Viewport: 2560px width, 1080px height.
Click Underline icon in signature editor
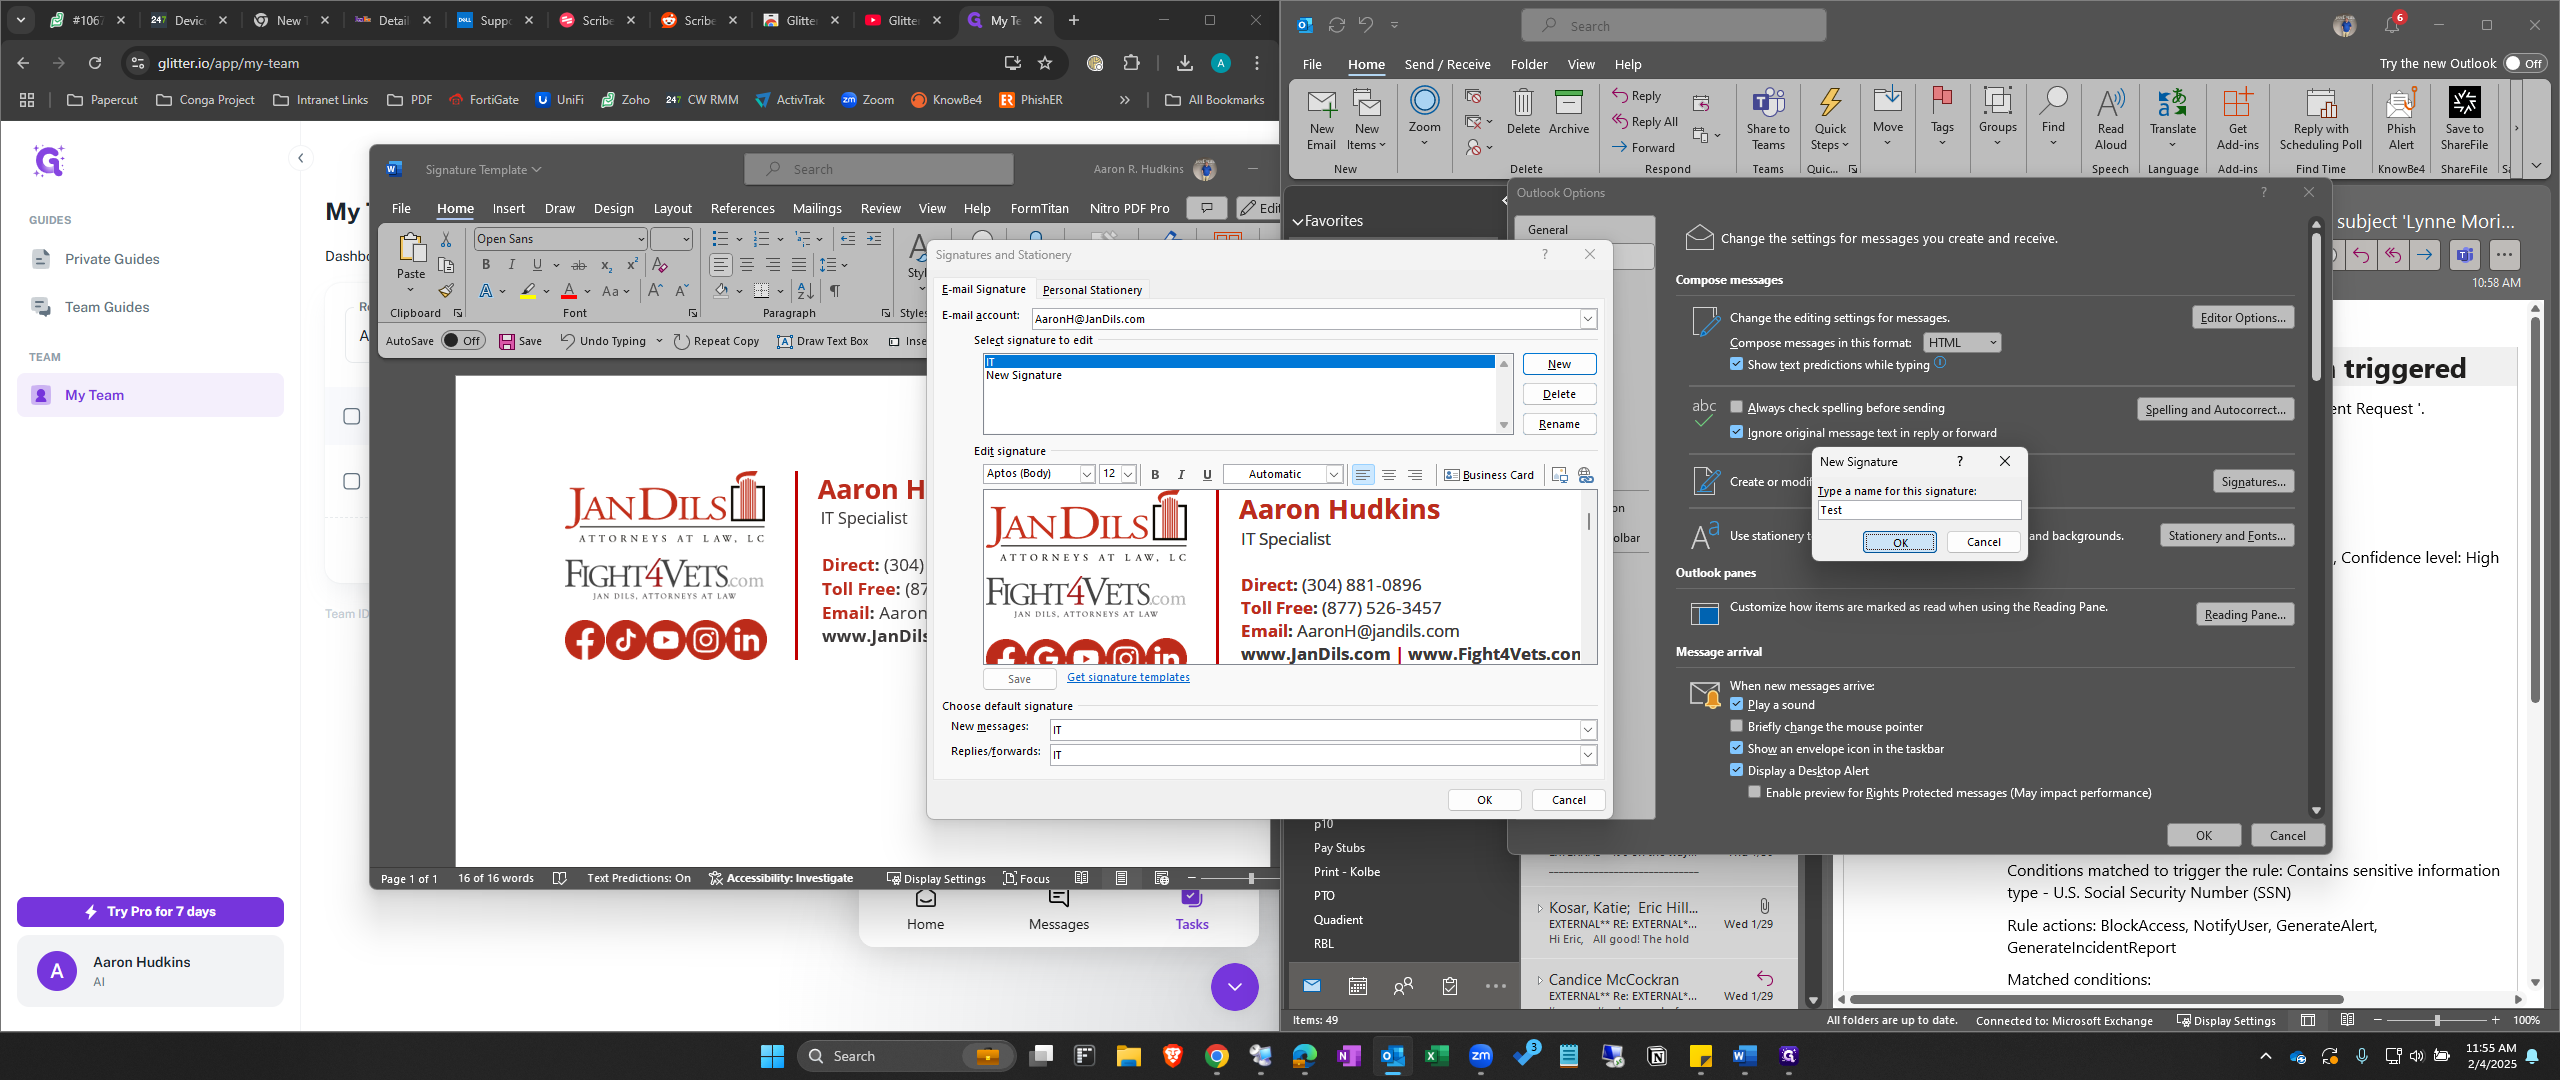coord(1207,475)
